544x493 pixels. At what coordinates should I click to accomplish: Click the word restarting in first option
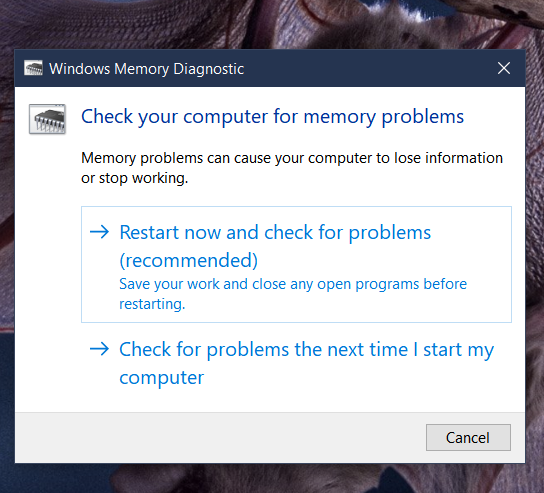click(x=152, y=304)
